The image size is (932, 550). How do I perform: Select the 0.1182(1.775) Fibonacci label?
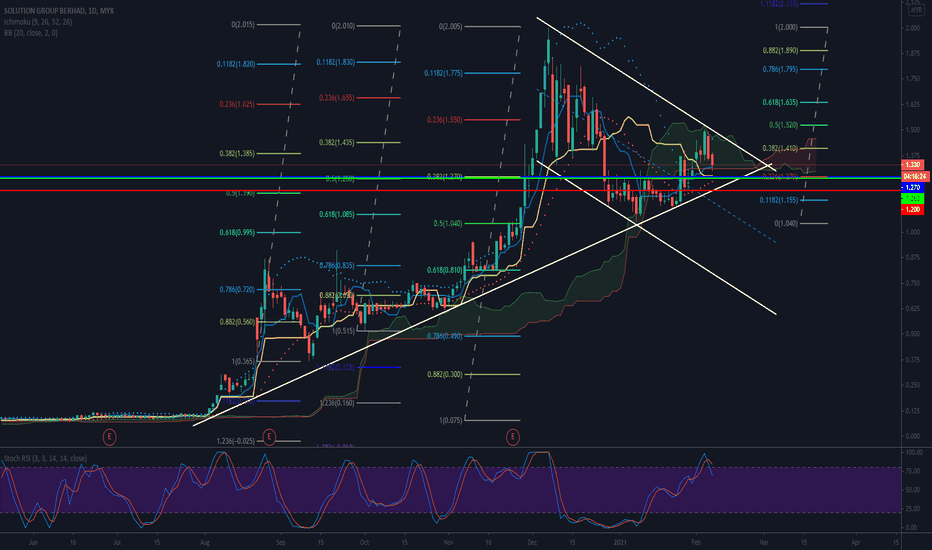click(443, 73)
